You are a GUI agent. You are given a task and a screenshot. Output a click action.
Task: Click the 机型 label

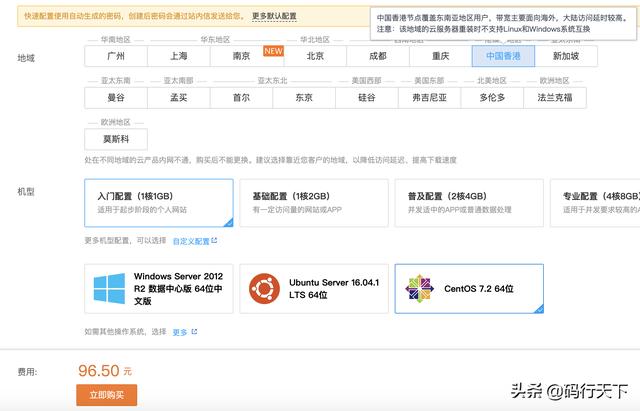(26, 191)
